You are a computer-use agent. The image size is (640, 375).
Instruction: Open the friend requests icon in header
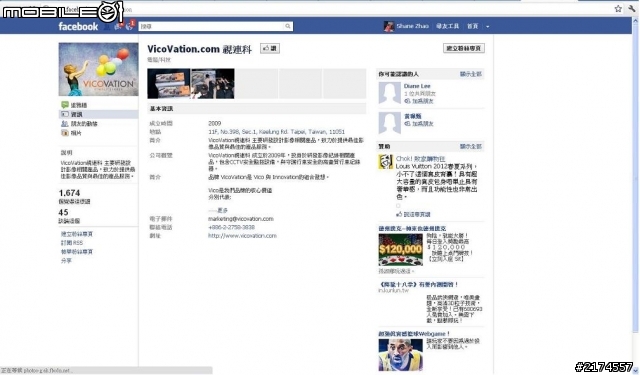tap(107, 27)
